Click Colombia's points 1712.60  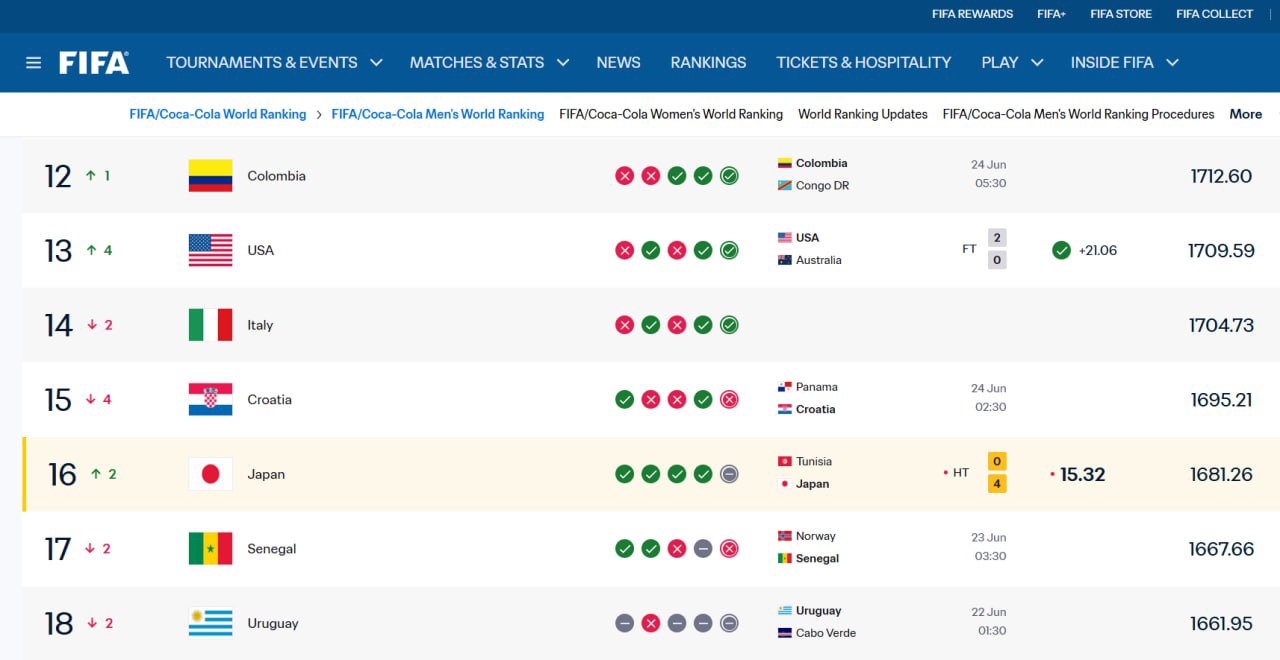1221,176
